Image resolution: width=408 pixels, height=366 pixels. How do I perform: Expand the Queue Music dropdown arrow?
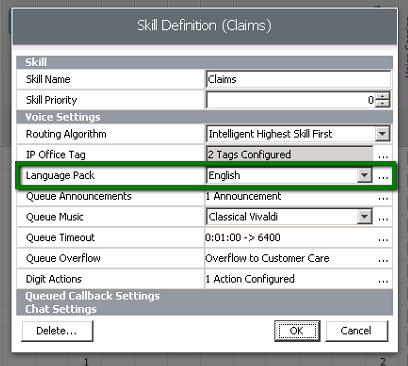point(364,217)
